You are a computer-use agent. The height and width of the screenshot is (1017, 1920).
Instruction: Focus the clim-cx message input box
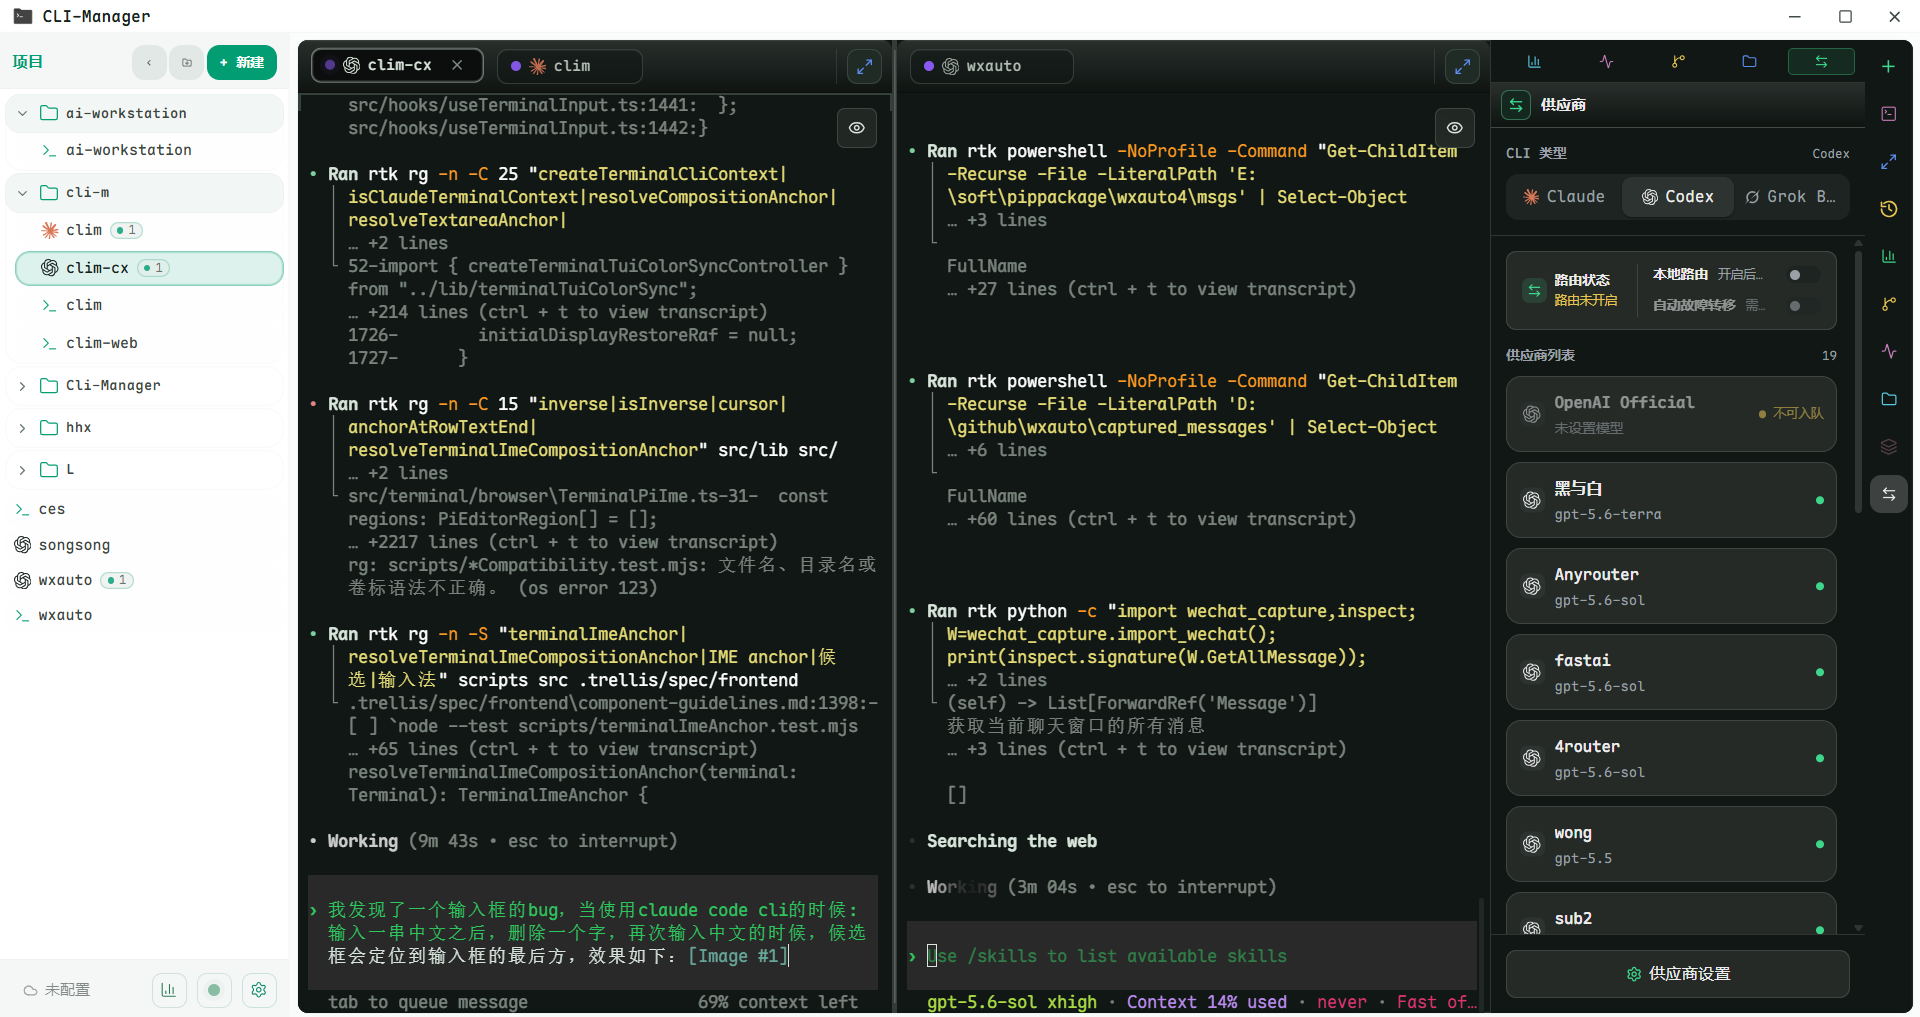pos(593,933)
